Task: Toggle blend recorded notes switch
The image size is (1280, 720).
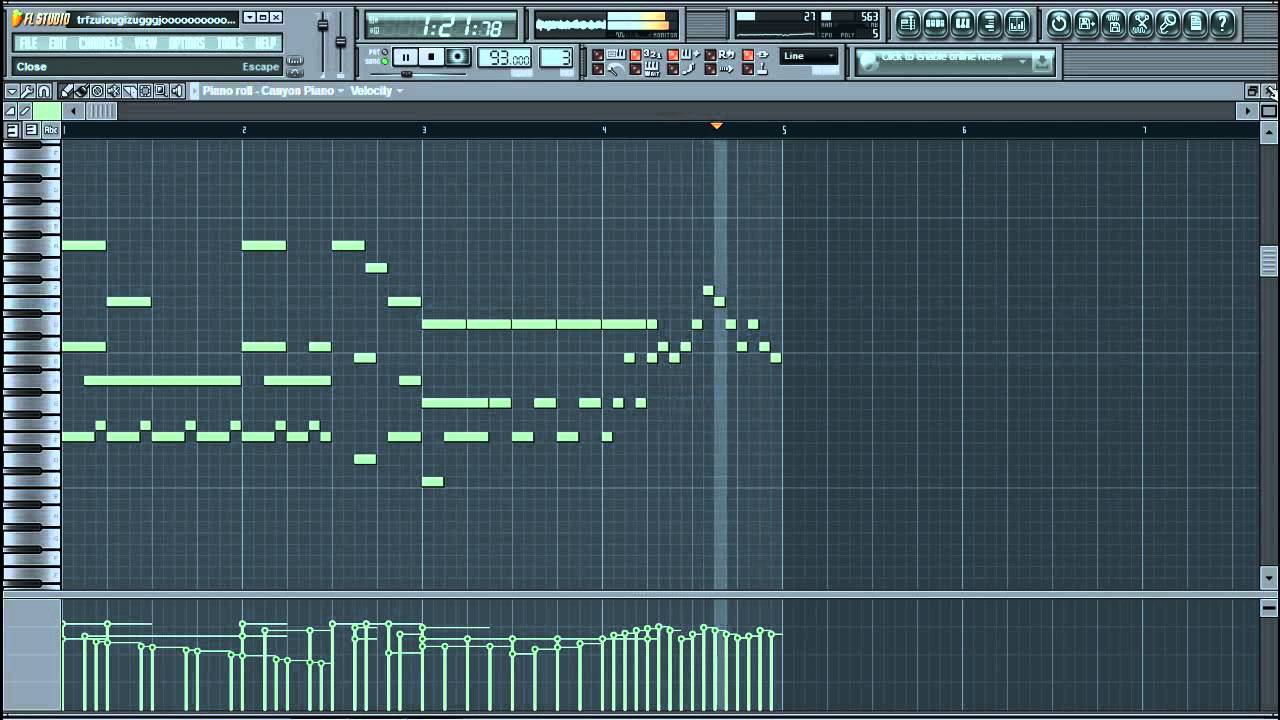Action: [672, 55]
